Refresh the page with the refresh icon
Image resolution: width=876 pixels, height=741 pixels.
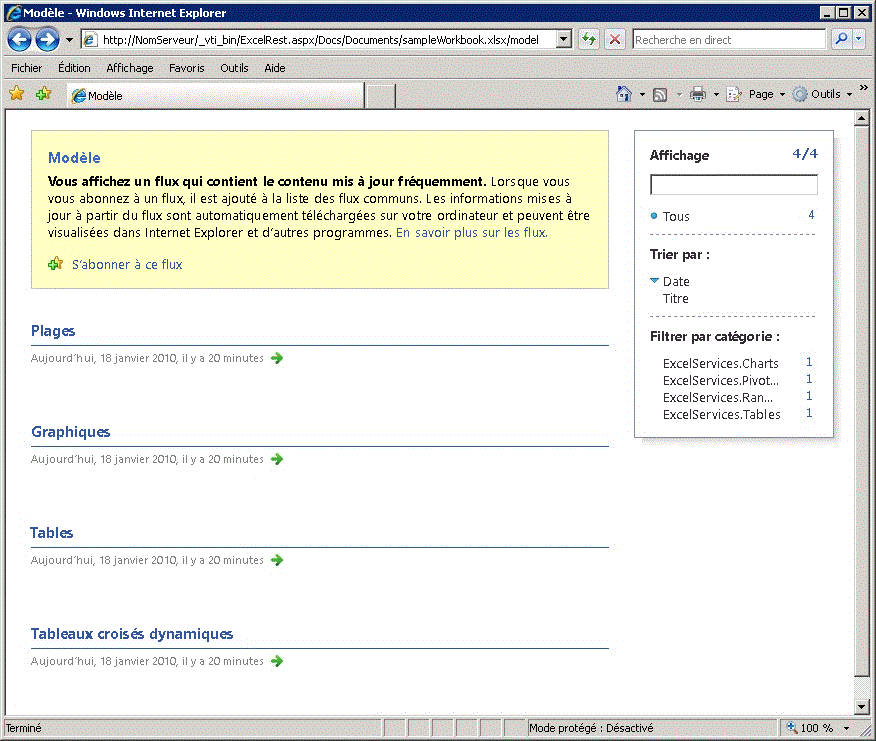coord(588,39)
